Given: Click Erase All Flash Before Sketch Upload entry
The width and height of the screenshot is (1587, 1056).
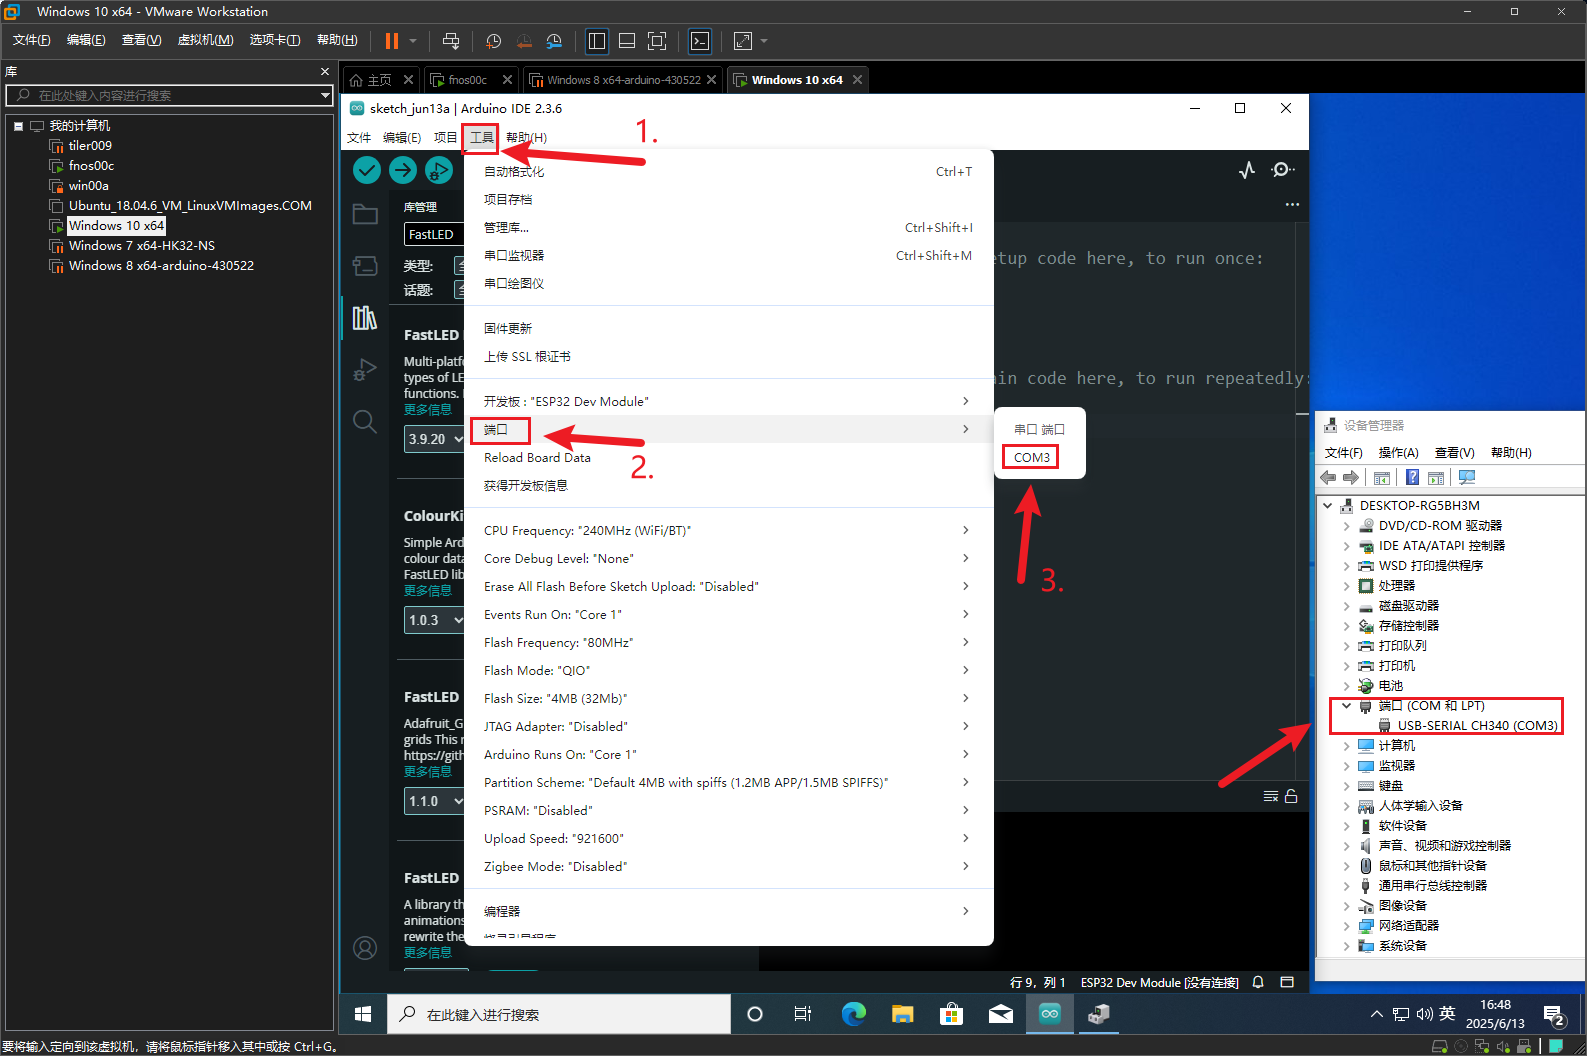Looking at the screenshot, I should click(728, 587).
